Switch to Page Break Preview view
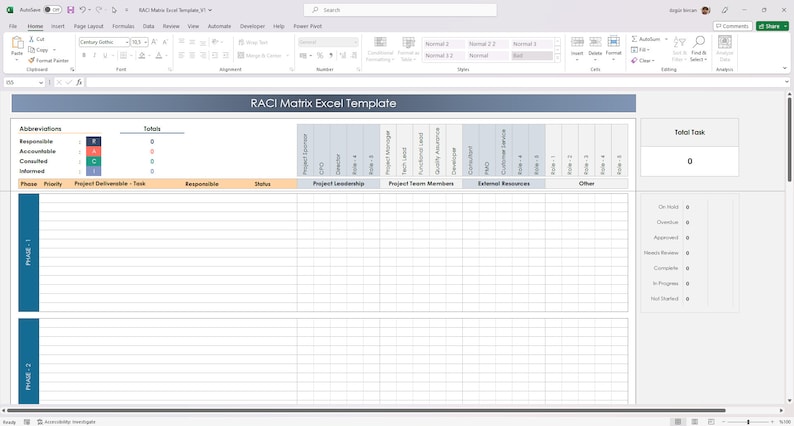 tap(711, 421)
